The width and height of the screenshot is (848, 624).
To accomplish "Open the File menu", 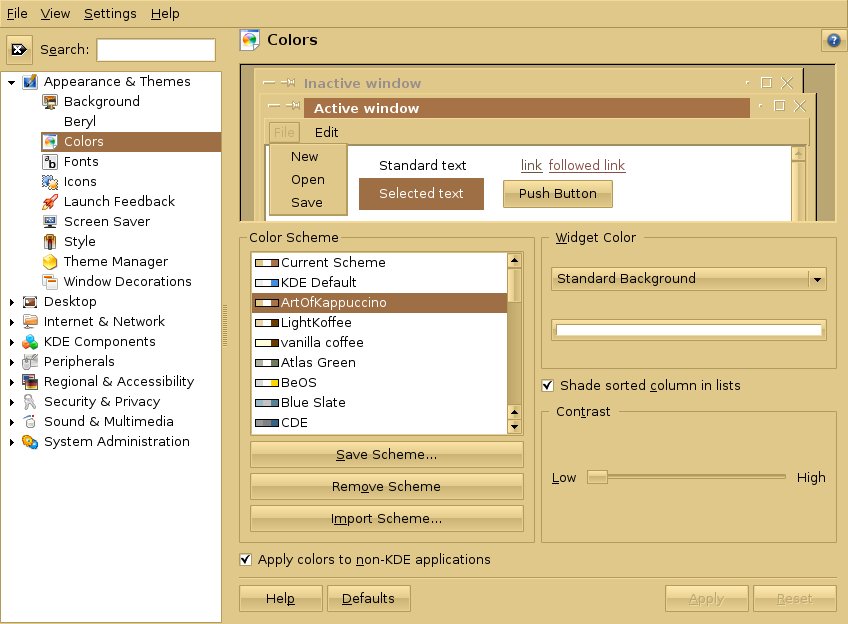I will point(17,14).
